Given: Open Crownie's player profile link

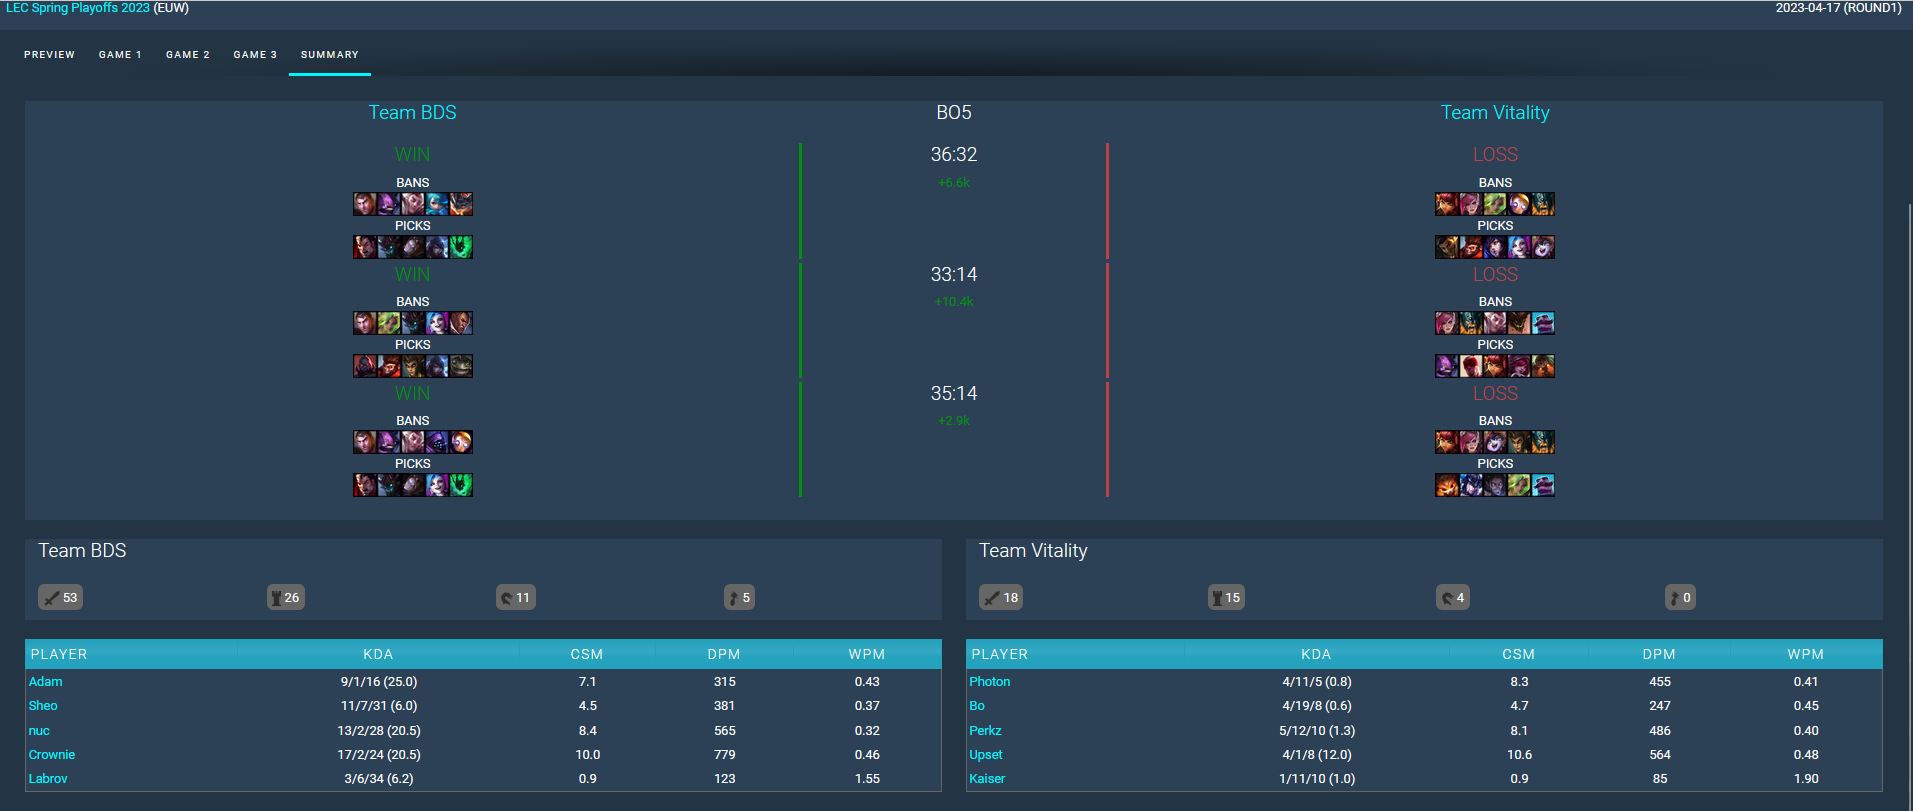Looking at the screenshot, I should click(x=52, y=755).
